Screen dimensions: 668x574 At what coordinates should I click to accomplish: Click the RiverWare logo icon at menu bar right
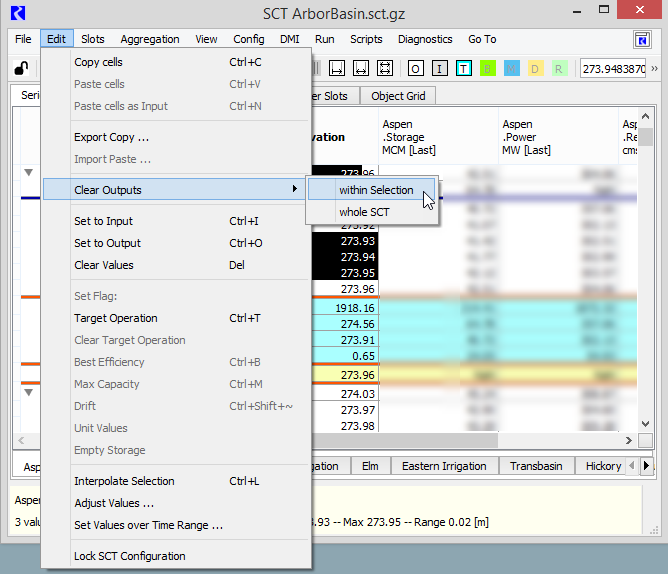point(643,39)
